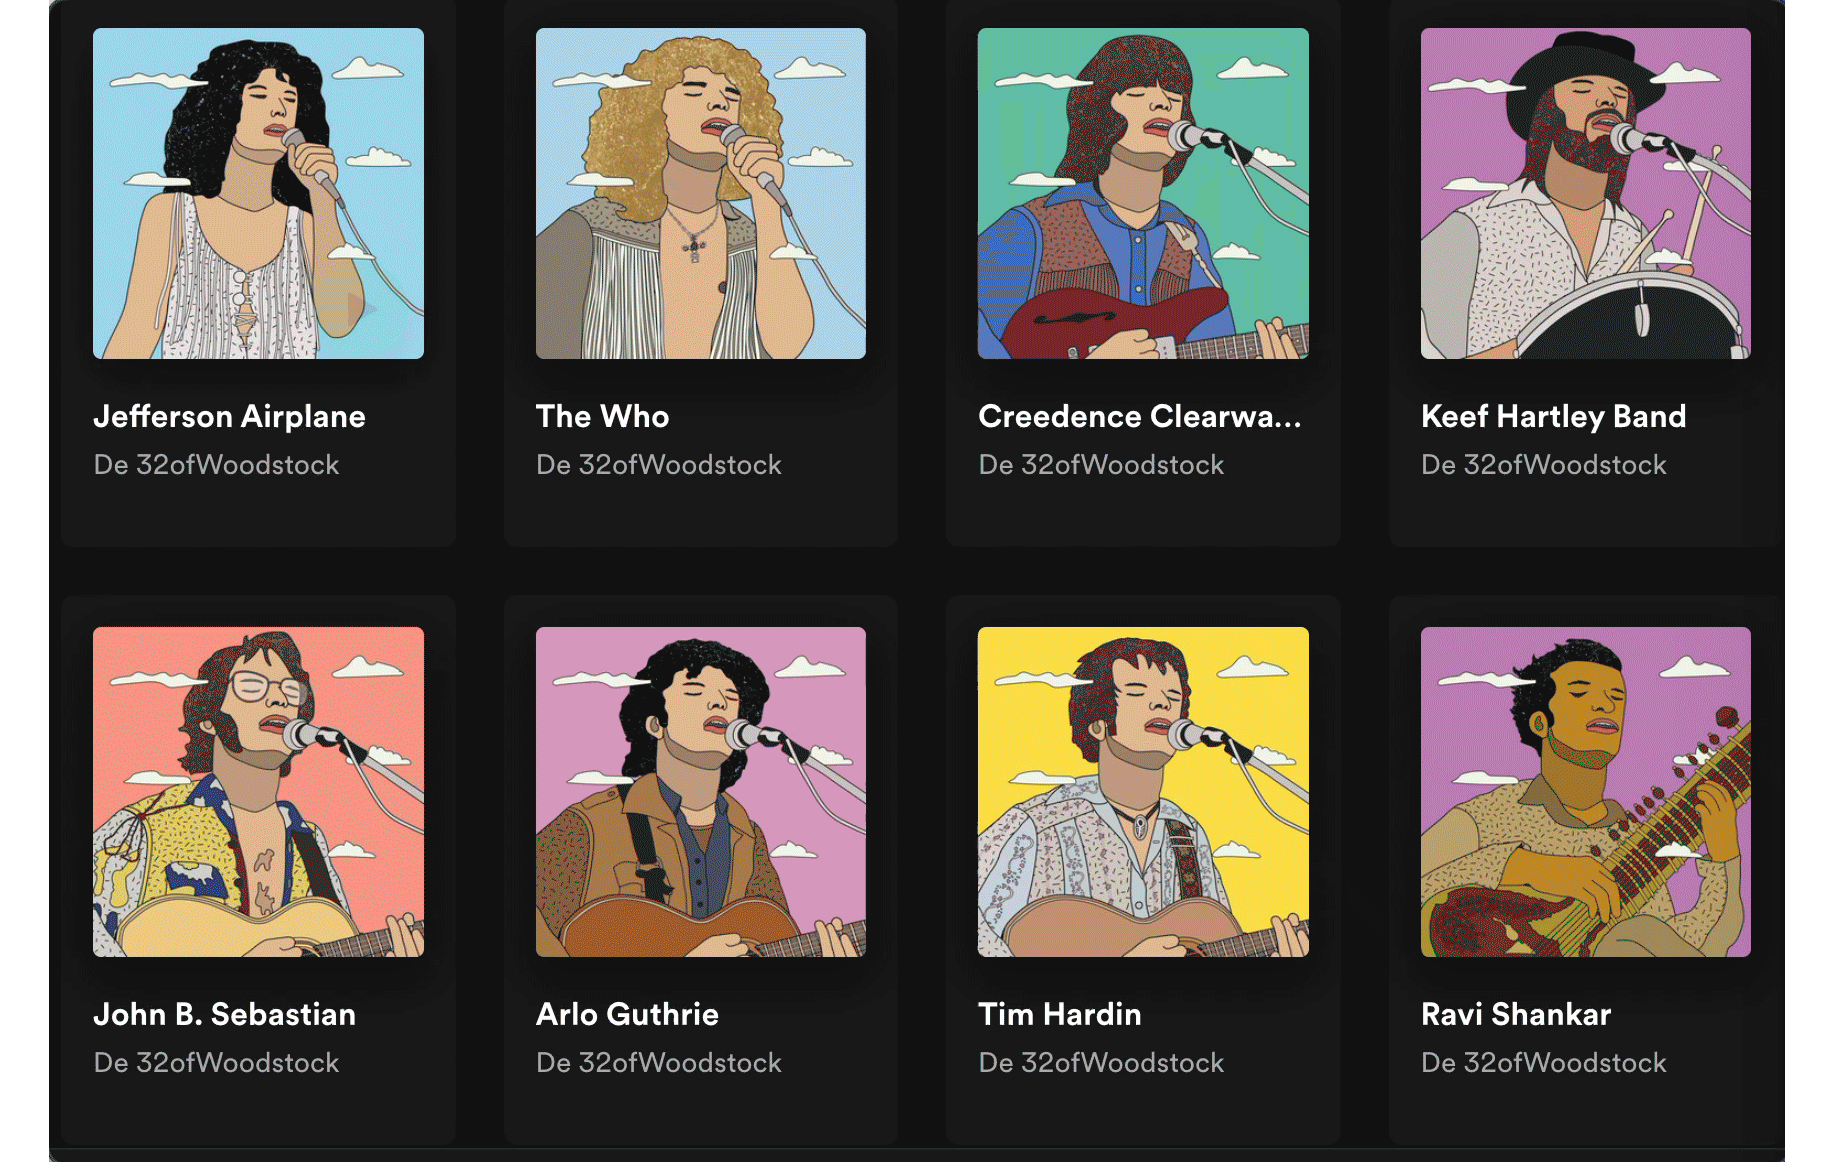Open the Tim Hardin cover artwork

pyautogui.click(x=1143, y=791)
